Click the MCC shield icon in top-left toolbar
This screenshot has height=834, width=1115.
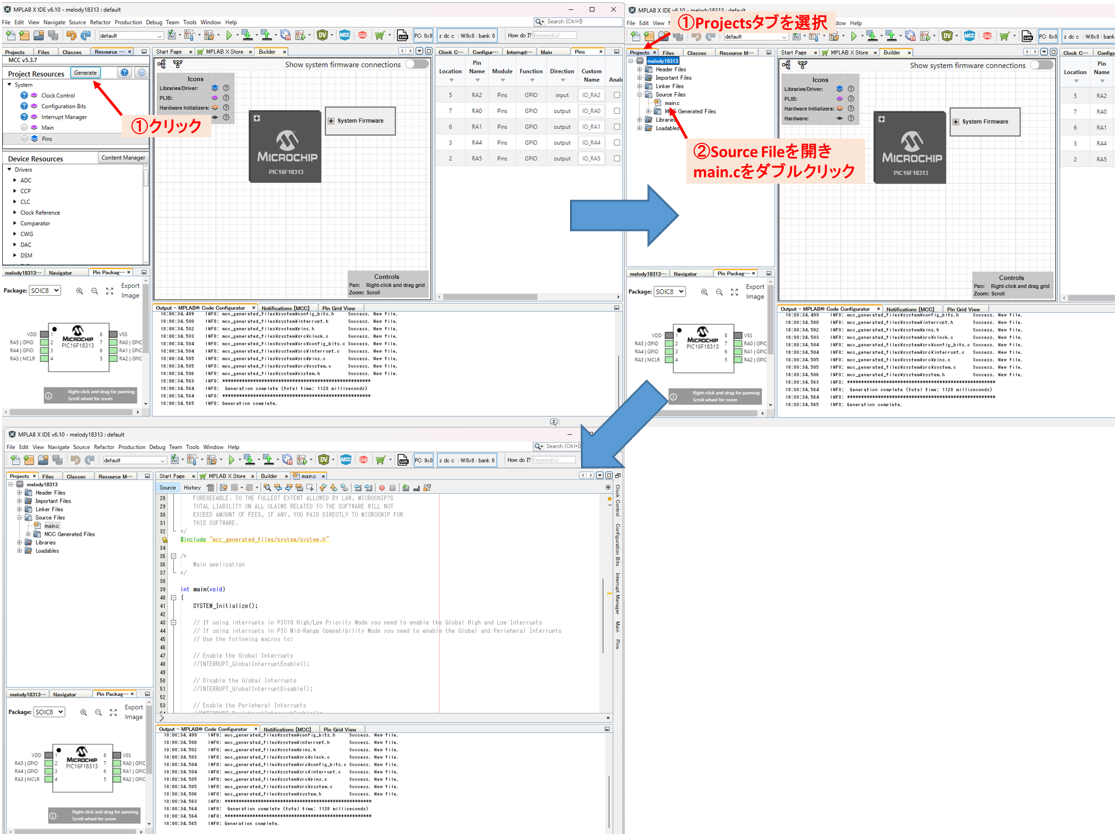tap(344, 36)
